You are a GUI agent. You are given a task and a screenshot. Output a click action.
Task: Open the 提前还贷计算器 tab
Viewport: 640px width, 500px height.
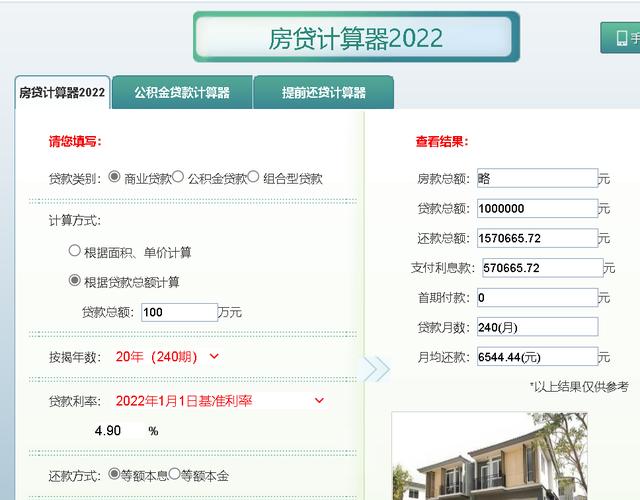point(323,93)
